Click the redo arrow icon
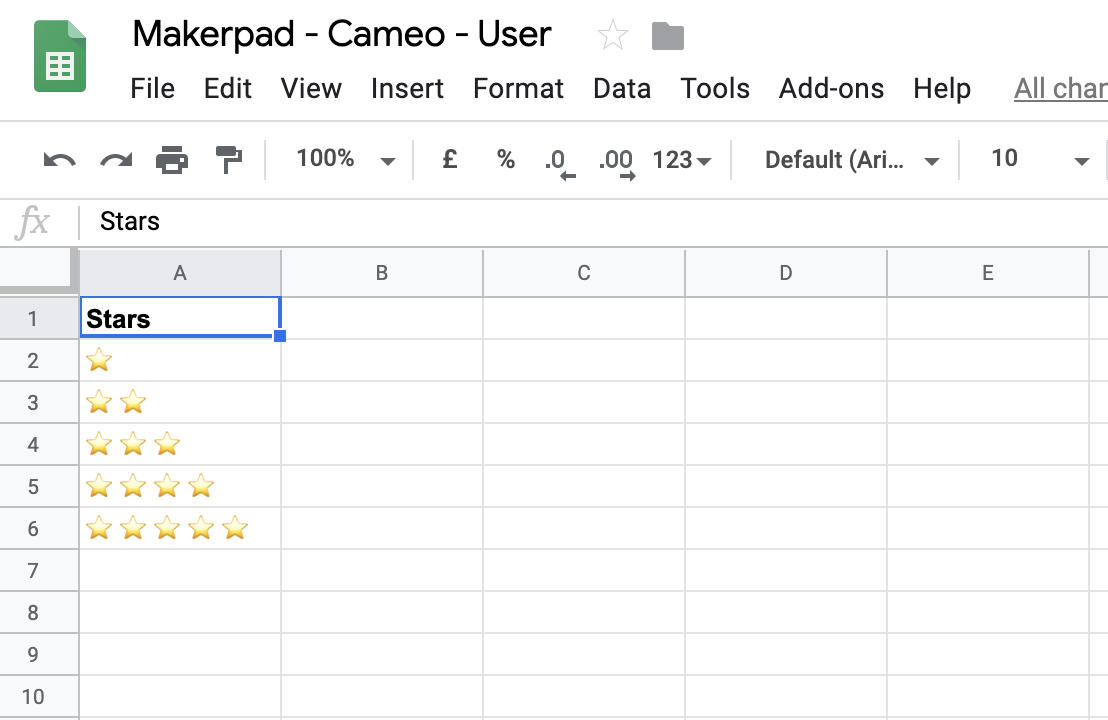This screenshot has height=720, width=1108. (x=116, y=159)
